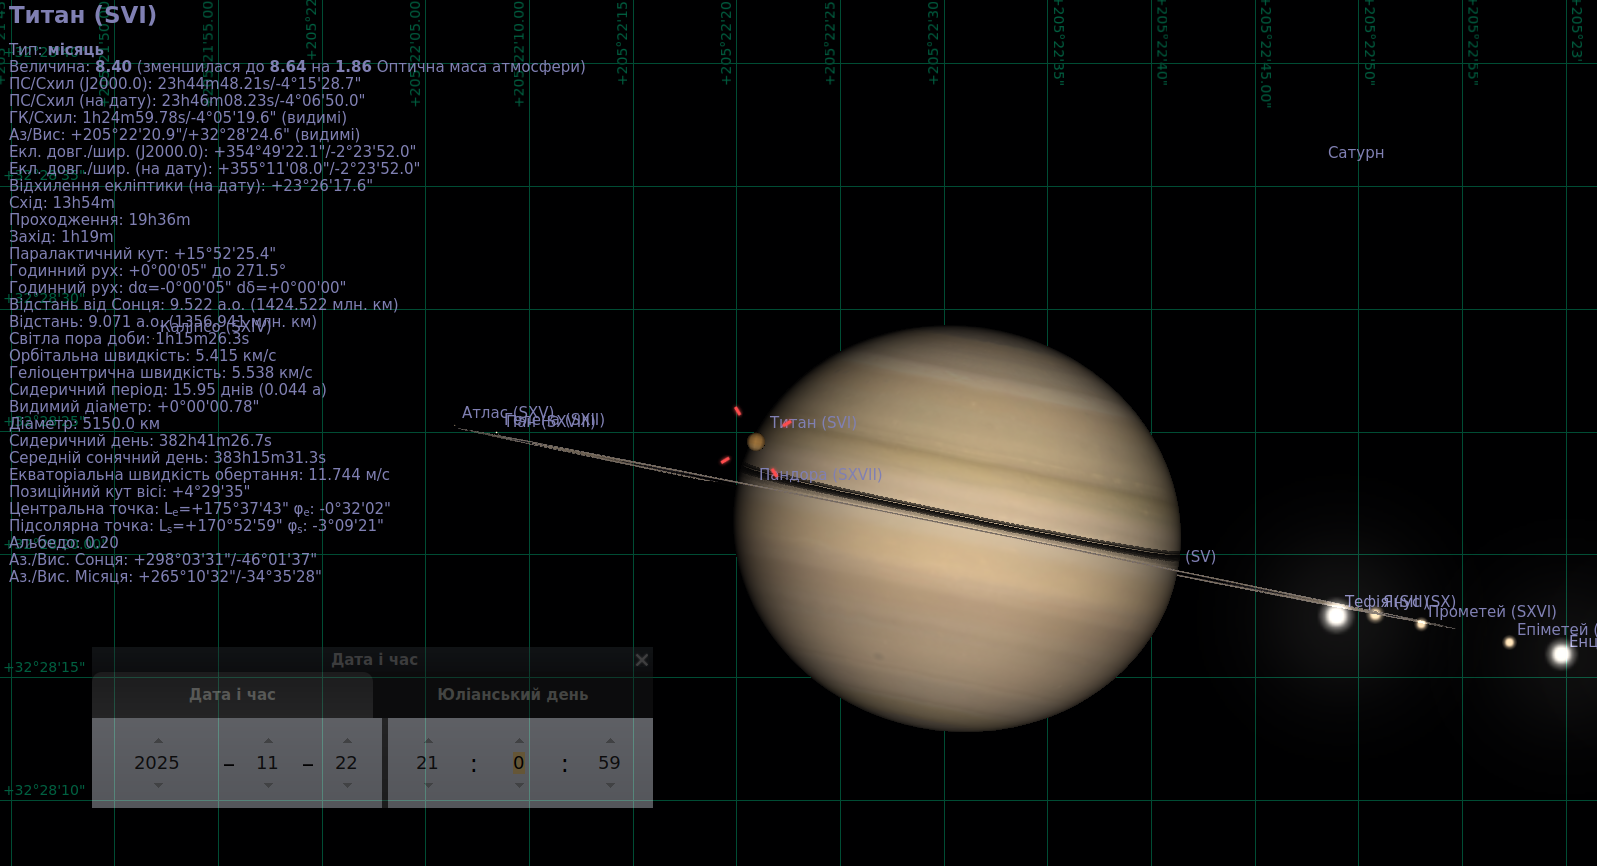Increase the month 11 using the up arrow
The height and width of the screenshot is (866, 1597).
[x=268, y=741]
